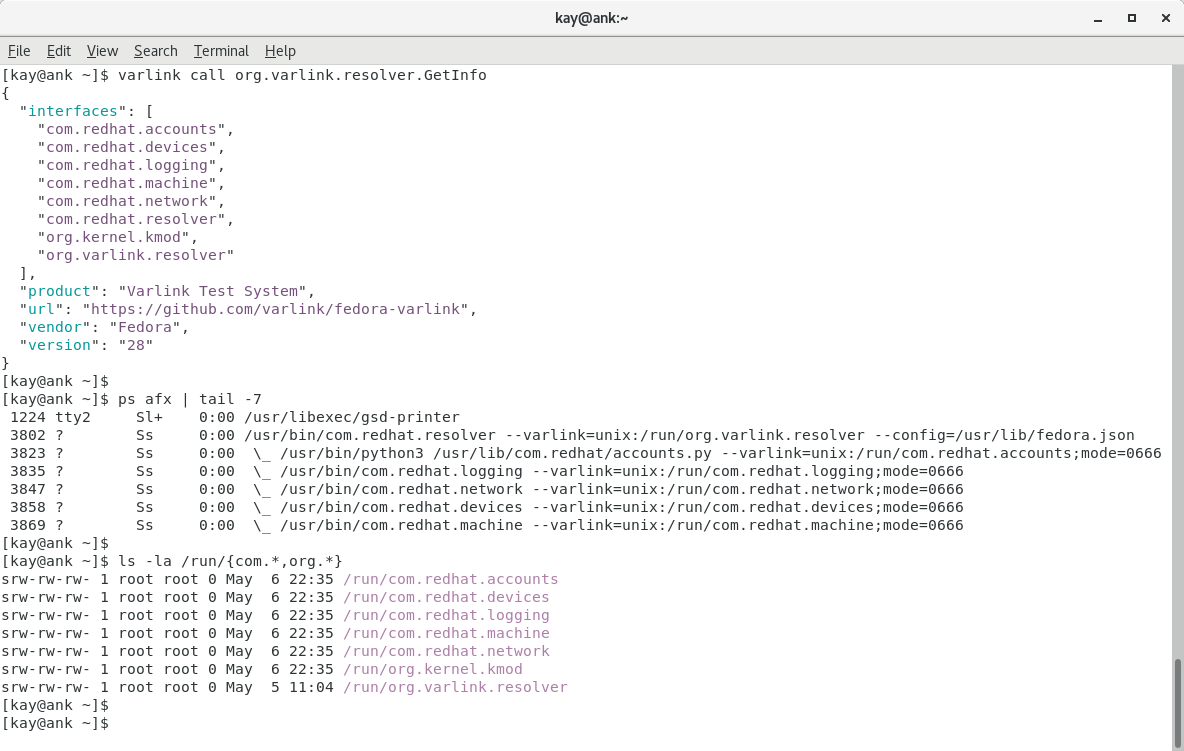1184x751 pixels.
Task: Open the File menu
Action: (x=19, y=51)
